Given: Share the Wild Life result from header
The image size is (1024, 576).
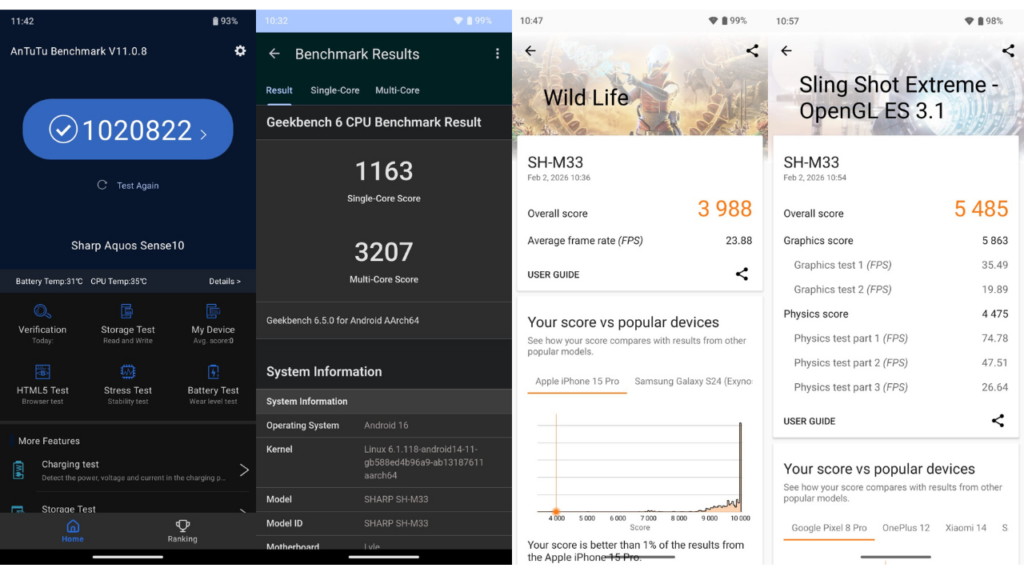Looking at the screenshot, I should (752, 51).
